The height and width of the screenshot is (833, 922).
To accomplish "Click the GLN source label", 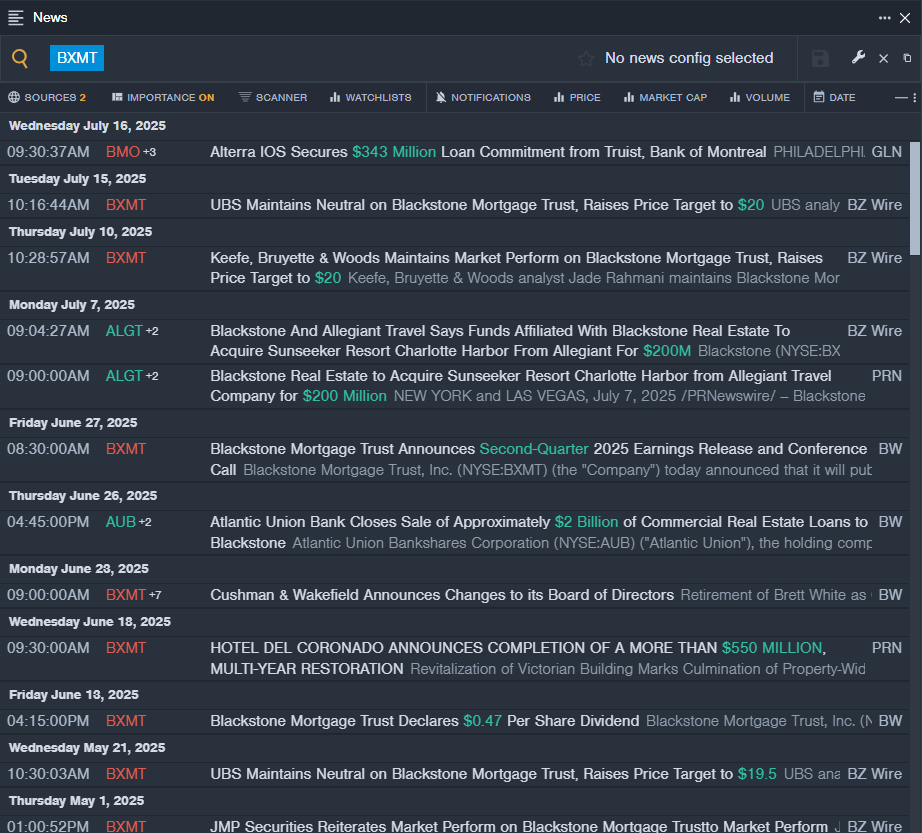I will tap(886, 152).
